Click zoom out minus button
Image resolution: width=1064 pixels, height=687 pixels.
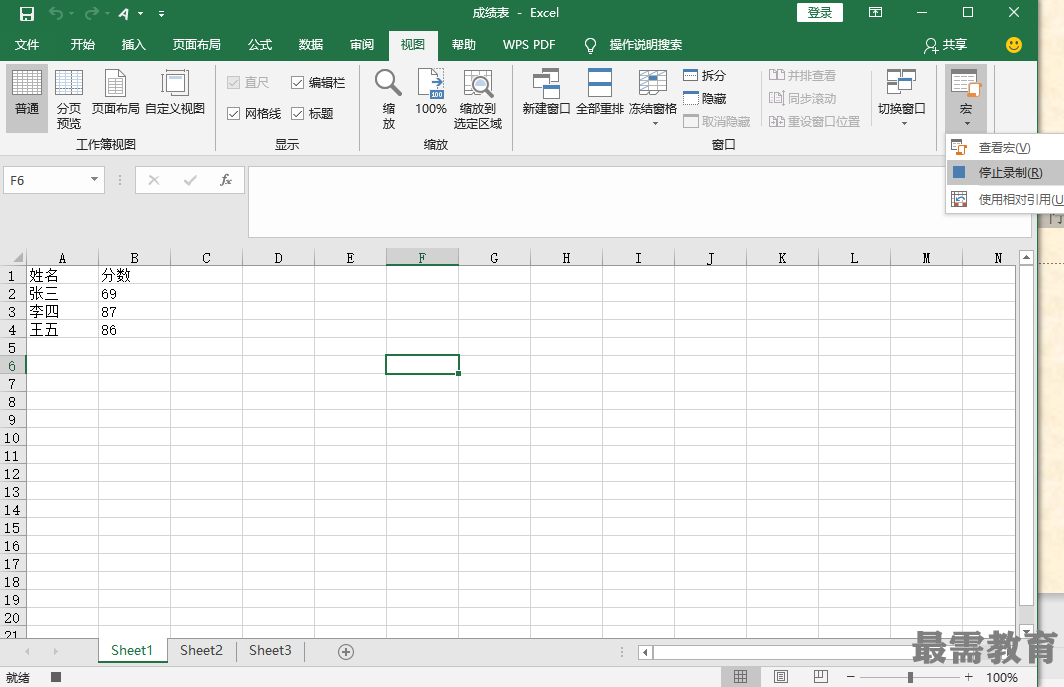(850, 677)
